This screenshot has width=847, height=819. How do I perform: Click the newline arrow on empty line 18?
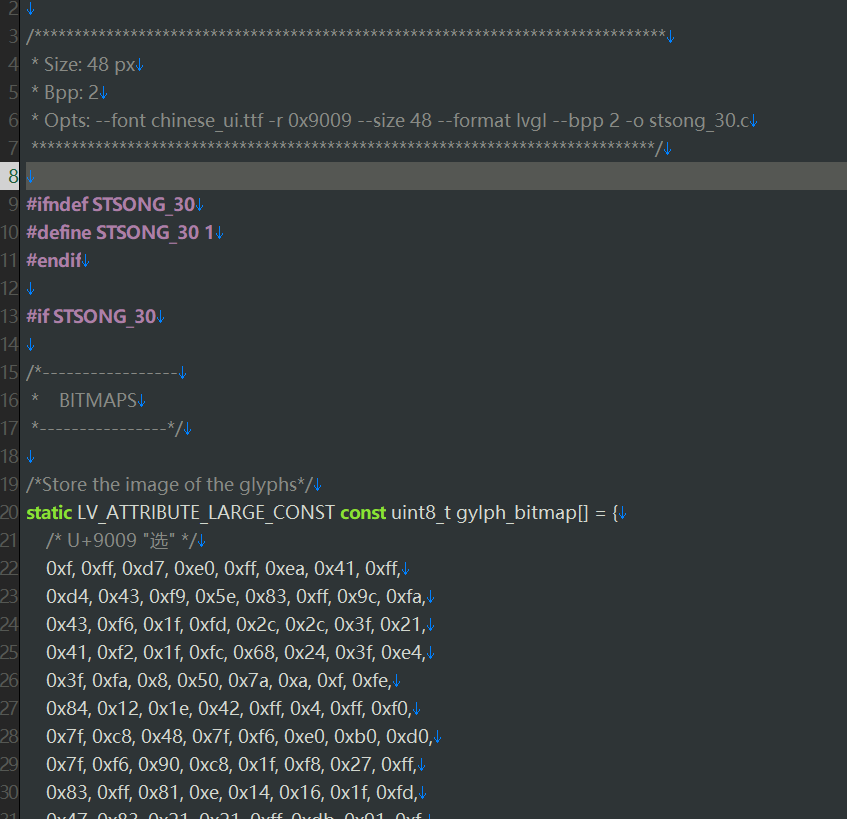pyautogui.click(x=31, y=456)
